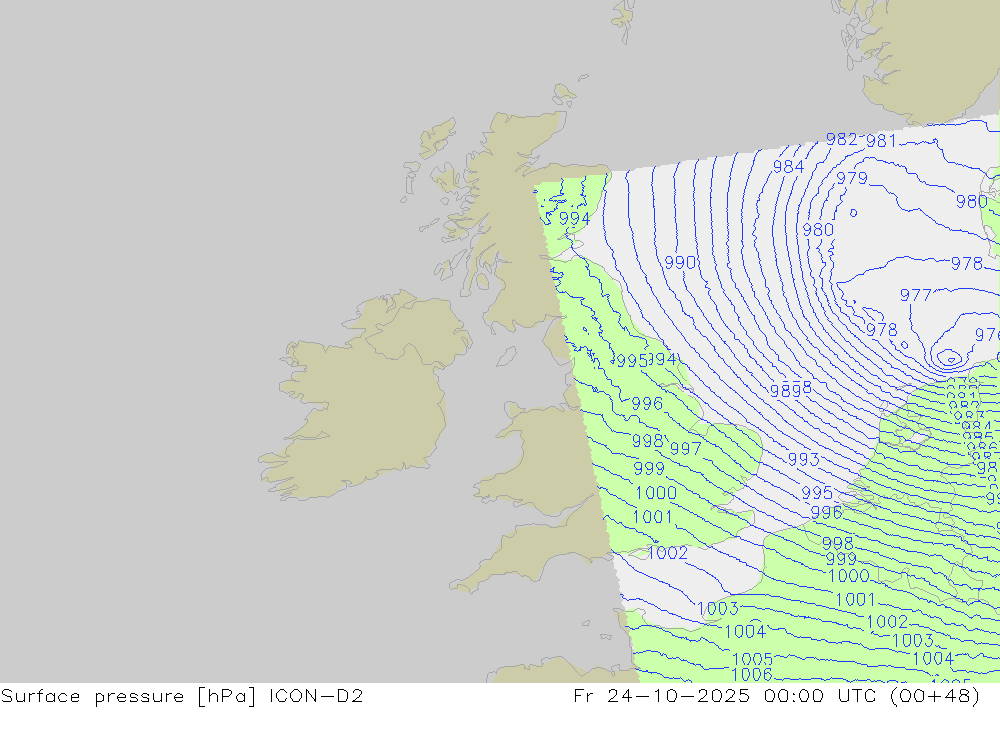Select the 981 isobar label

pyautogui.click(x=881, y=140)
